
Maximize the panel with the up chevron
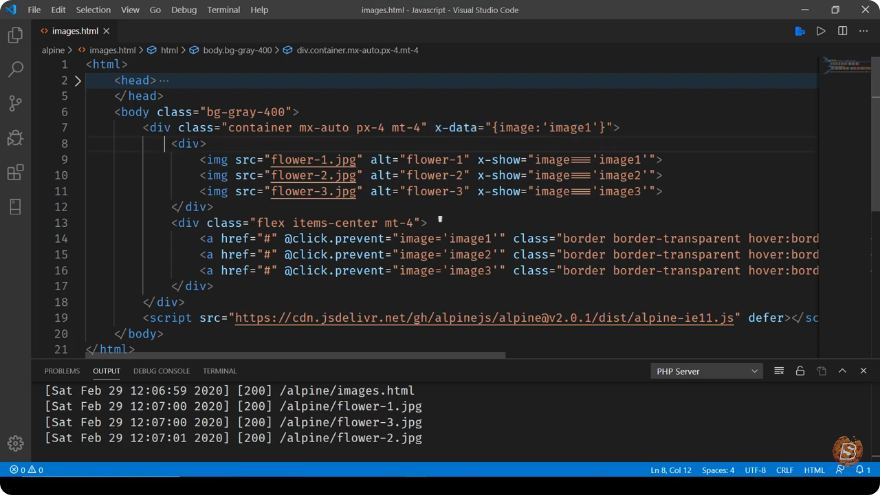click(x=842, y=371)
